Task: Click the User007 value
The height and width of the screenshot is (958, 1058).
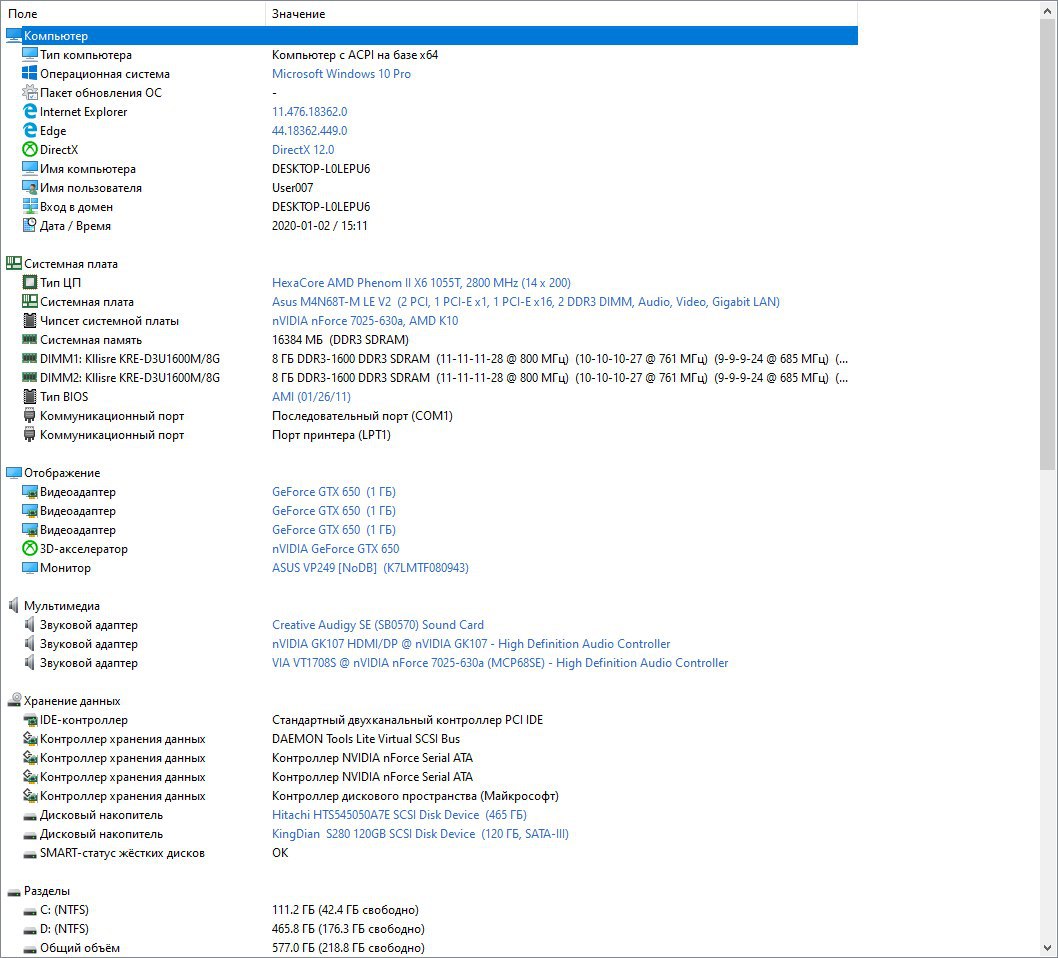Action: 292,188
